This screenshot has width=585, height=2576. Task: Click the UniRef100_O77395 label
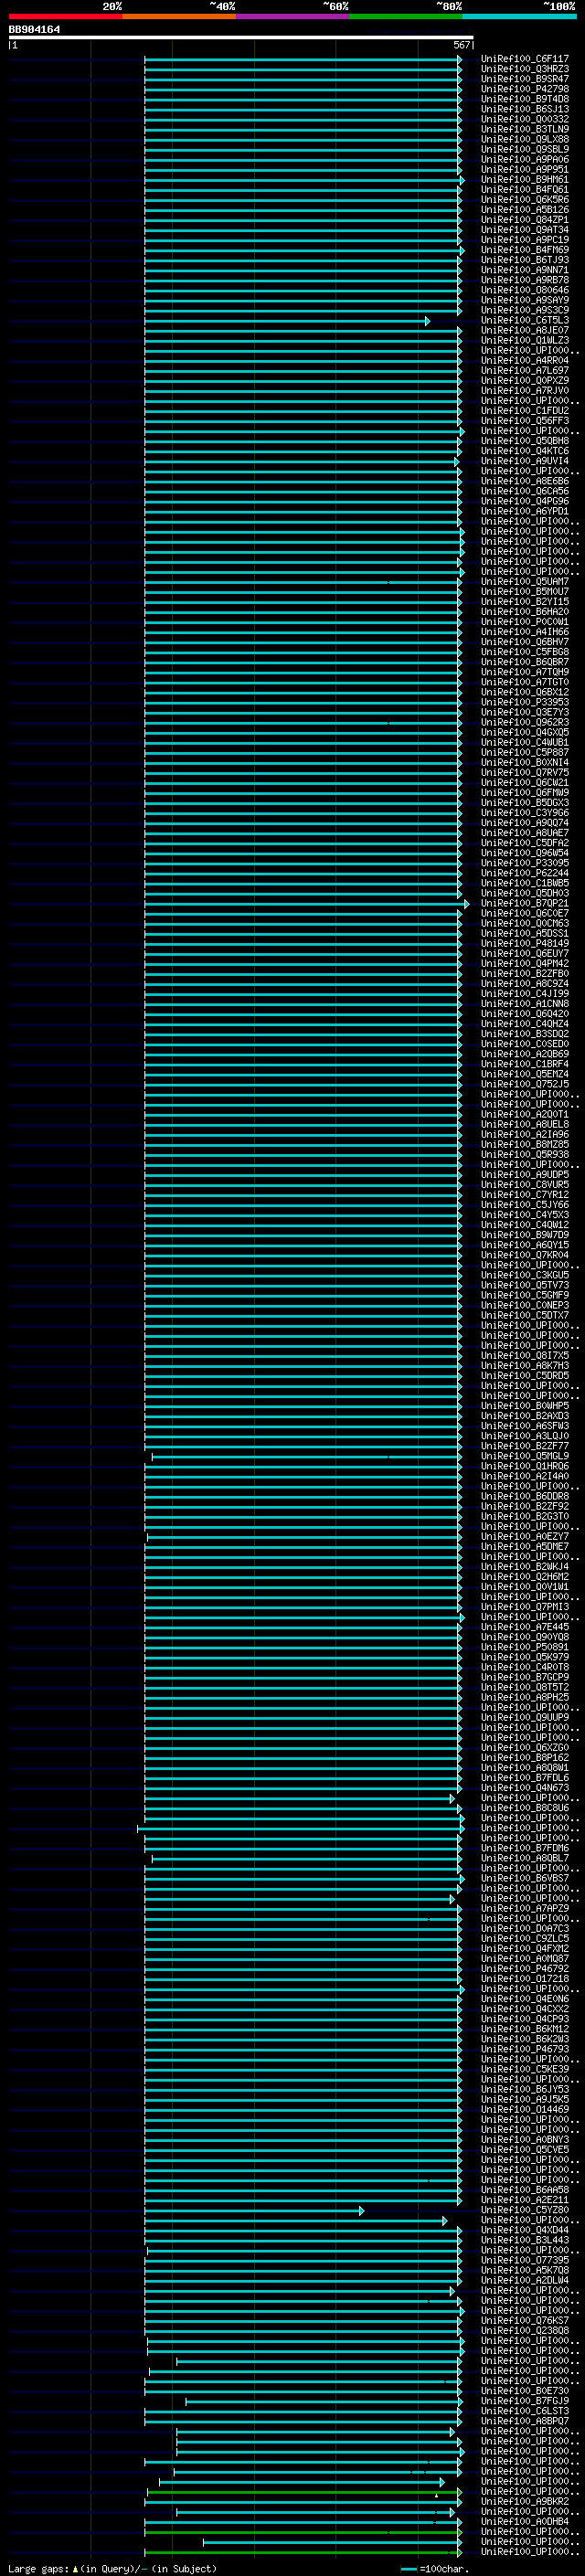tap(525, 2260)
